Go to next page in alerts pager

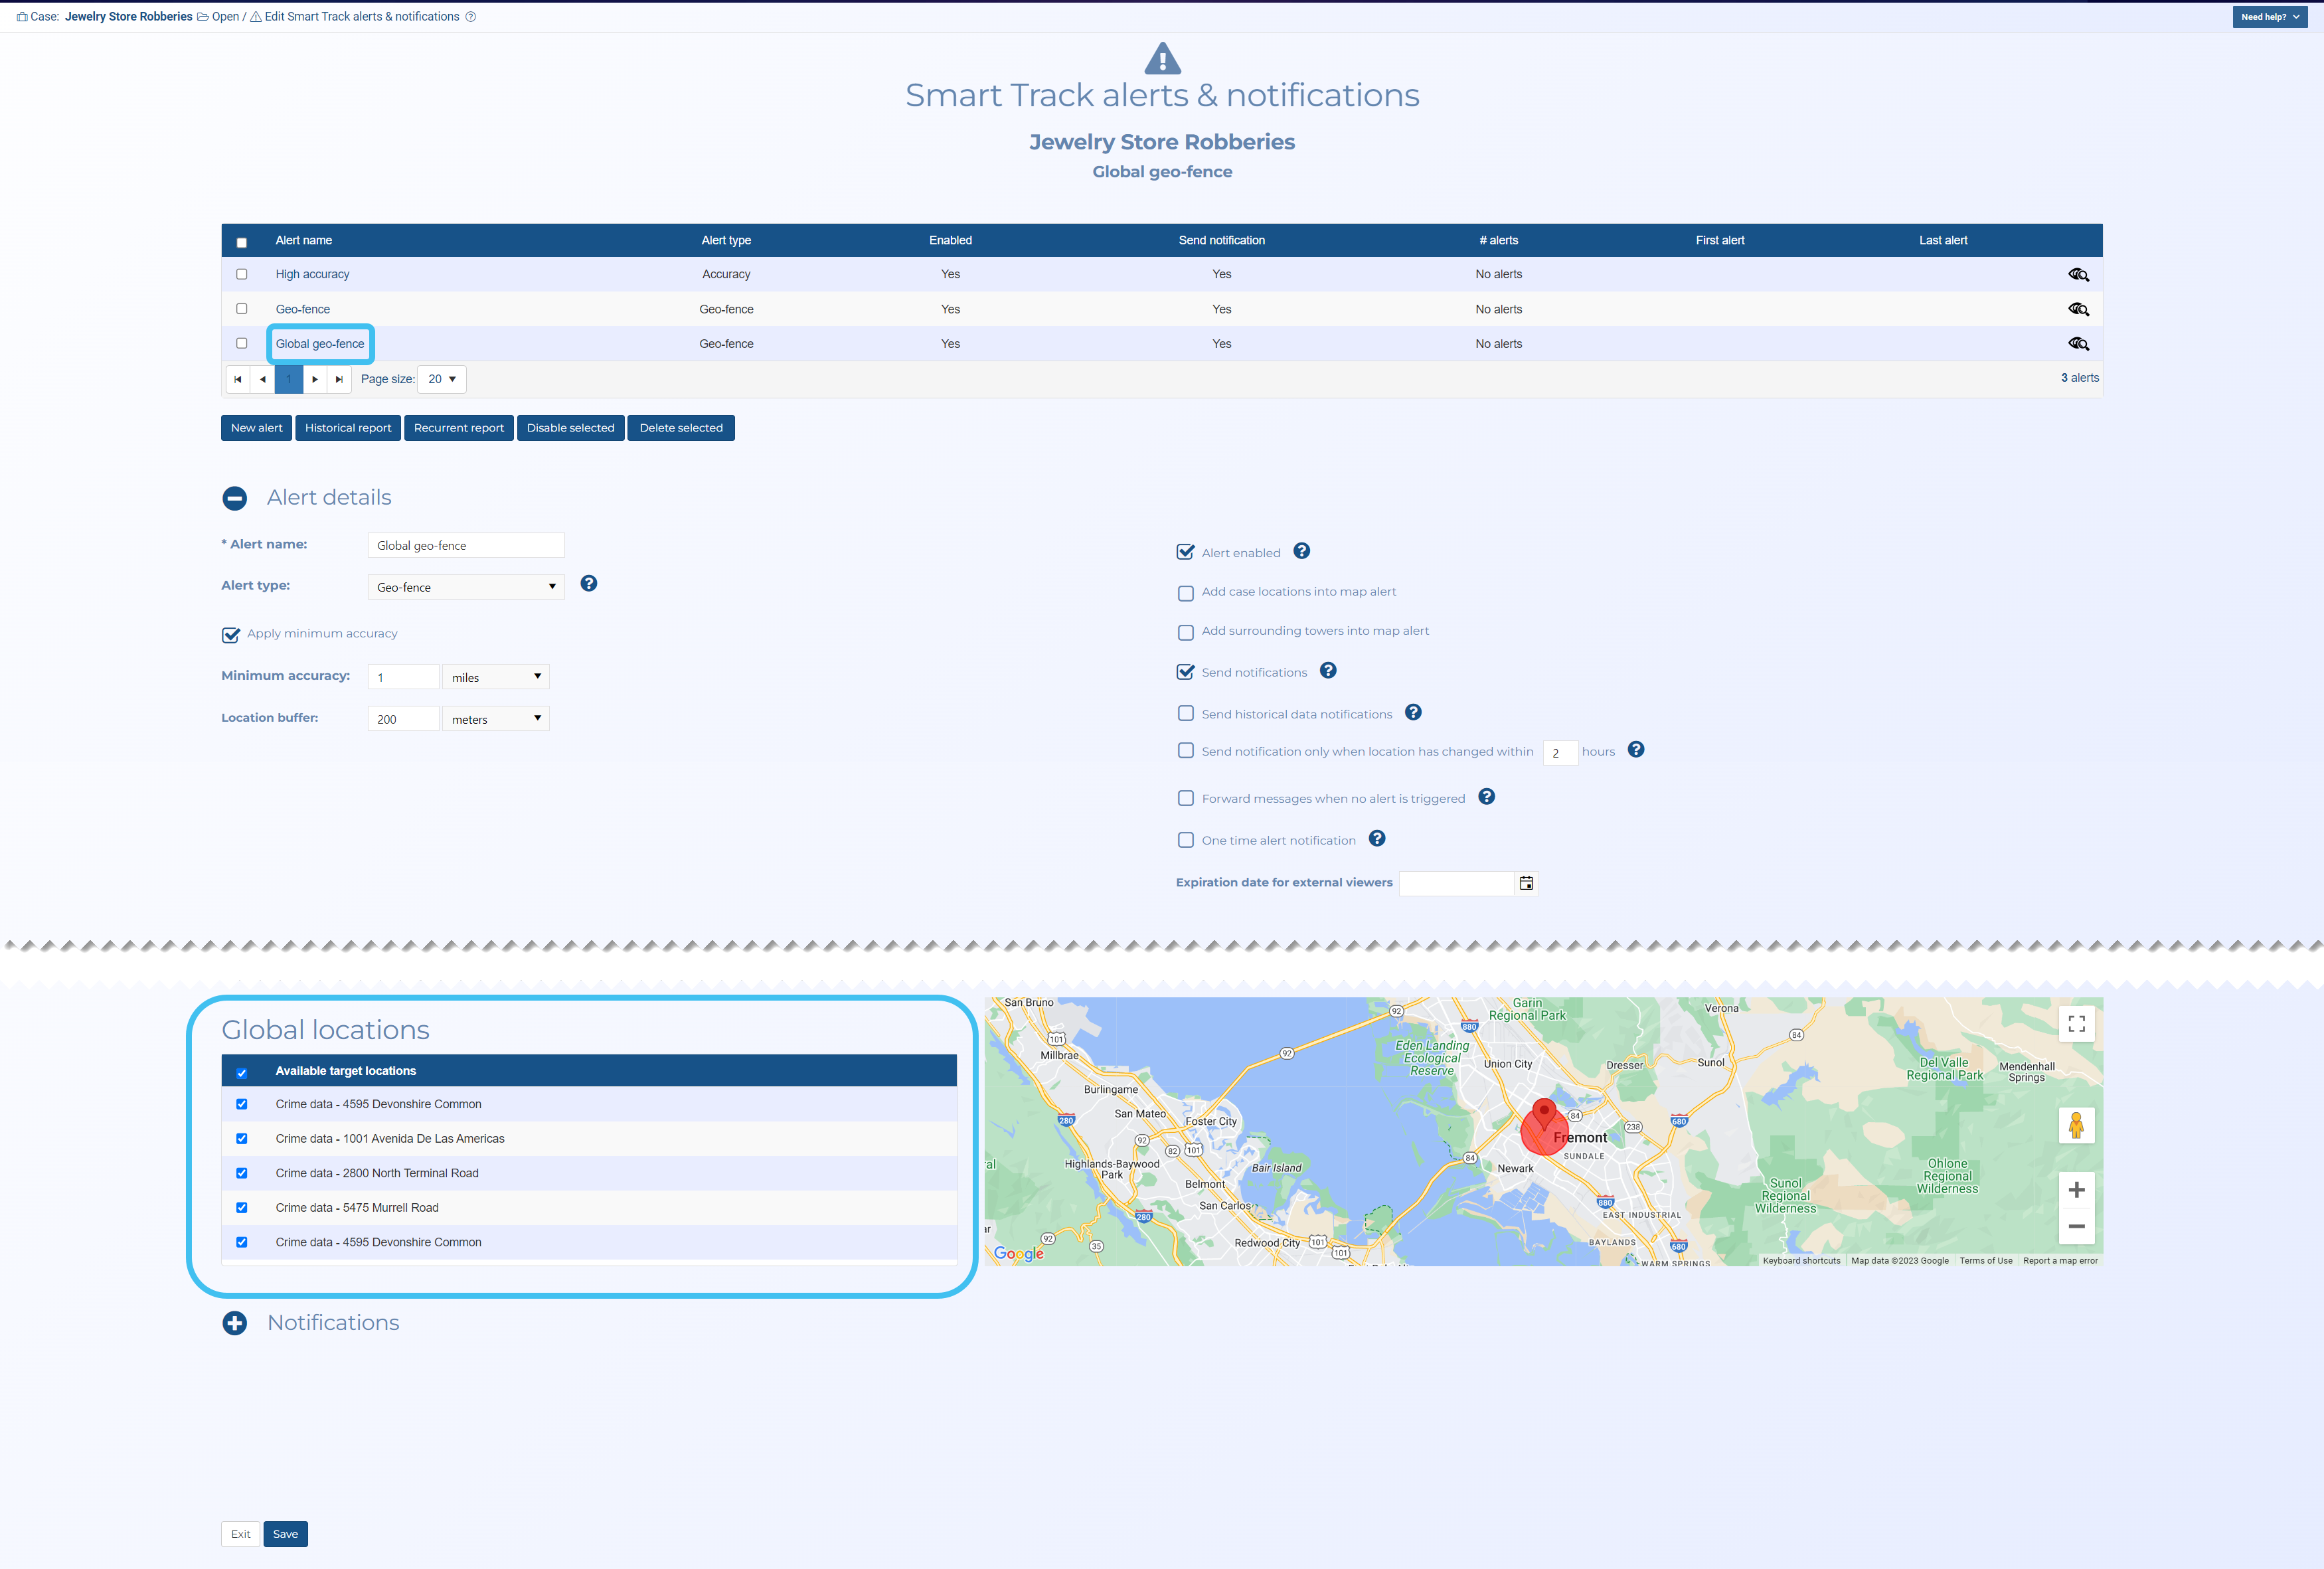[315, 379]
